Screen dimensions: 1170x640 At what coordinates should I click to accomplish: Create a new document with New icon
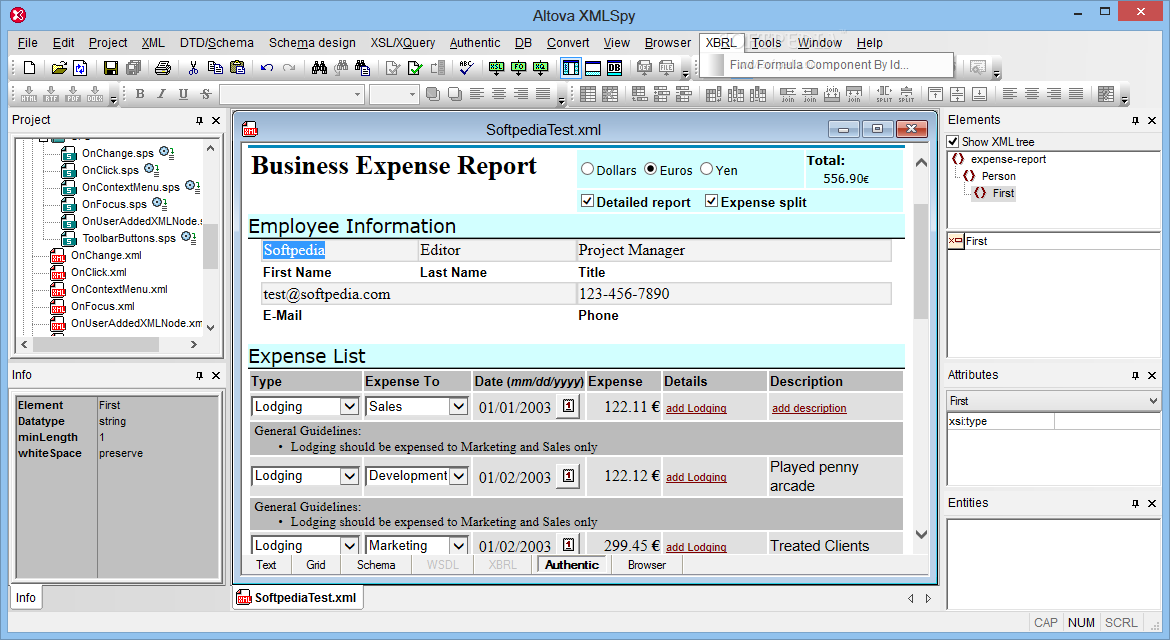[30, 68]
